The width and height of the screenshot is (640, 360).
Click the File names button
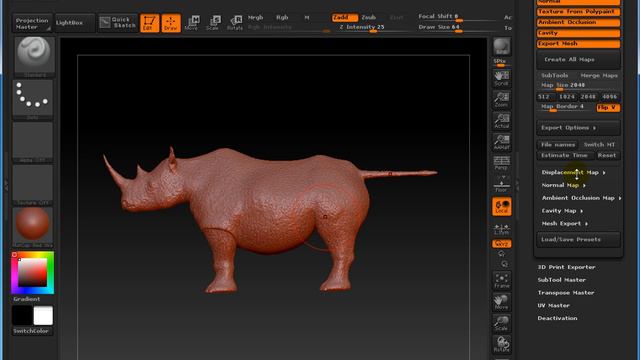[x=558, y=145]
